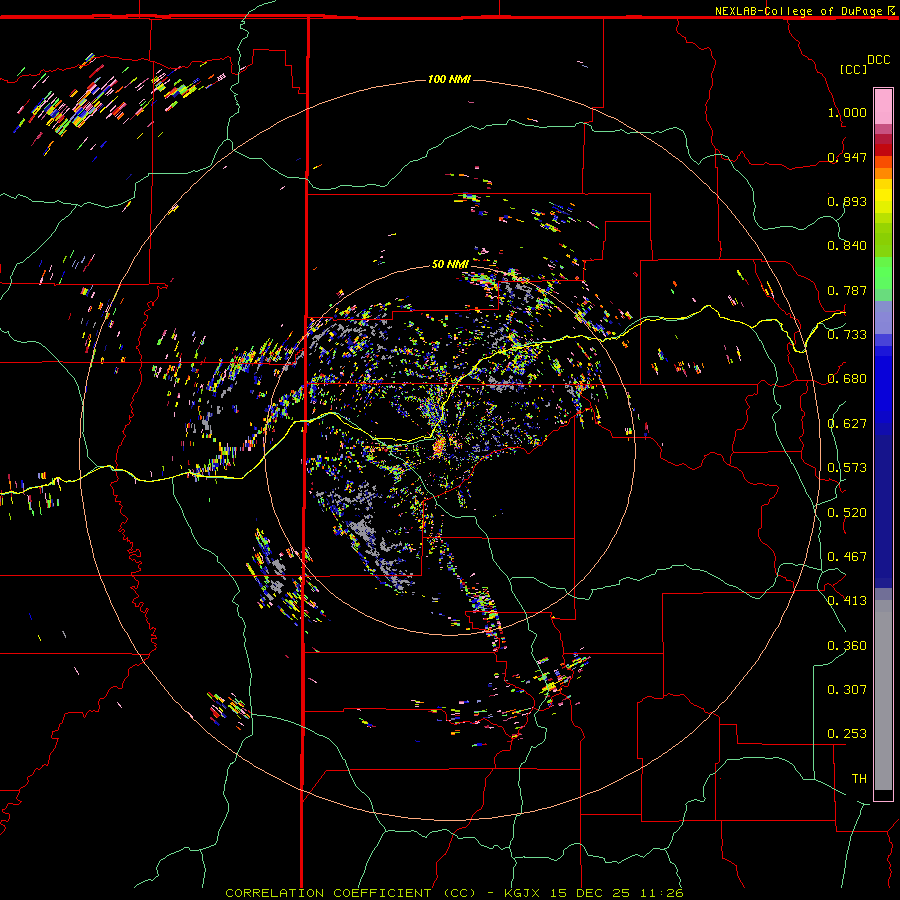Select the 0.520 scale value
900x900 pixels.
[x=847, y=513]
